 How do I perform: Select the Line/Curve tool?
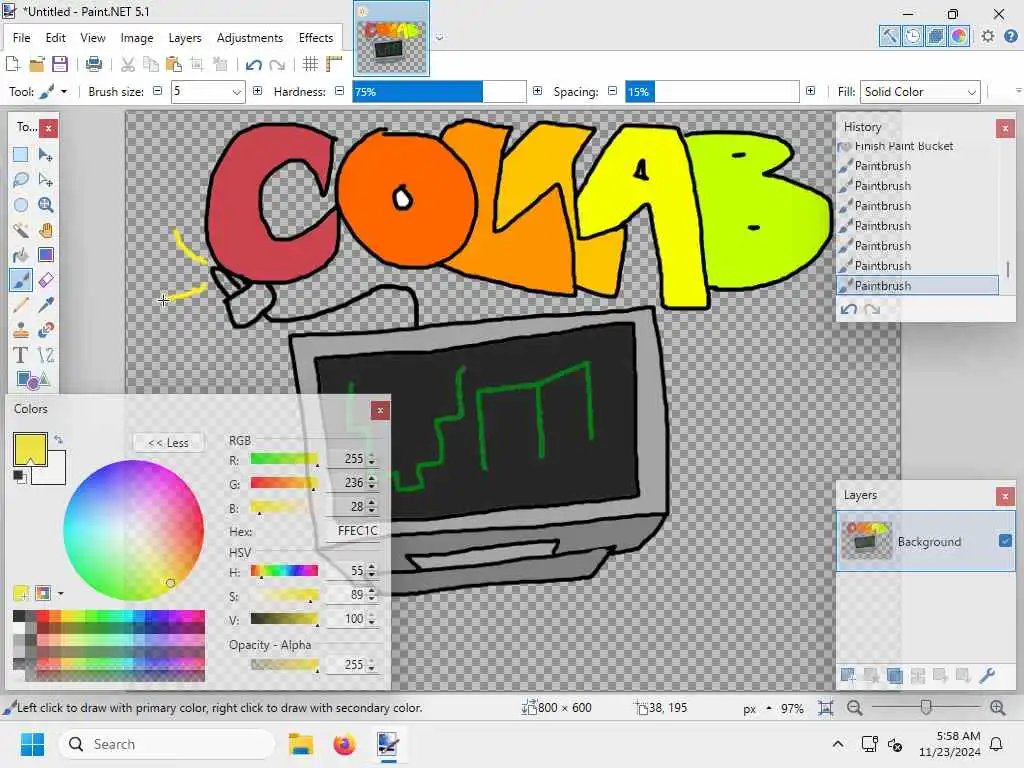46,355
